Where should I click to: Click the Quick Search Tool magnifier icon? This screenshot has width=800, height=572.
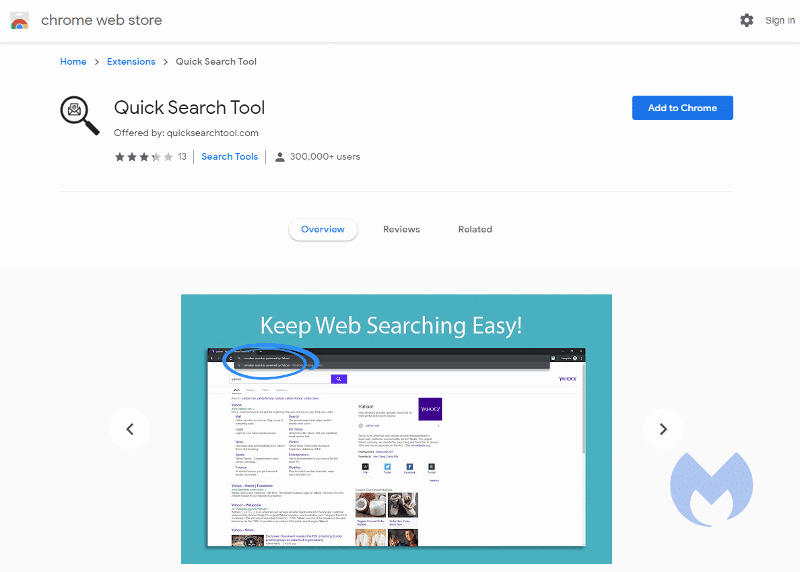[x=80, y=116]
